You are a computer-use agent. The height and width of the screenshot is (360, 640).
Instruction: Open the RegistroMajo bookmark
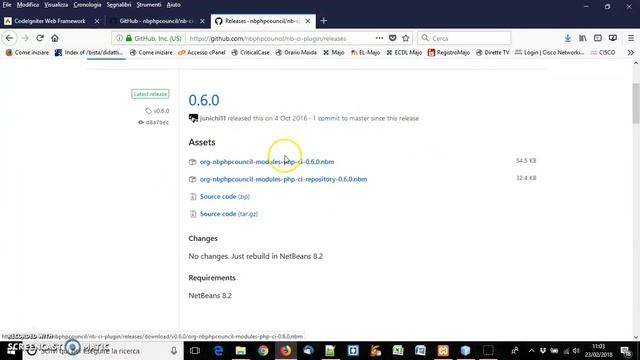(x=449, y=52)
